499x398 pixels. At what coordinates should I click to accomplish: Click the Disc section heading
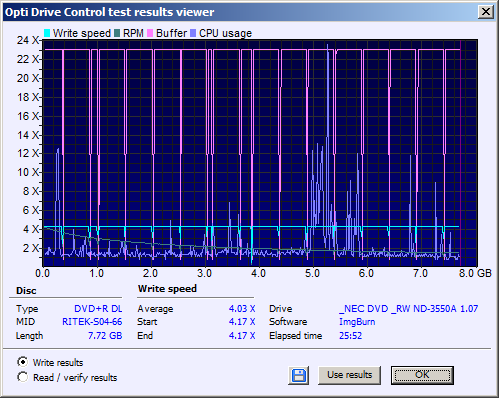[x=26, y=291]
